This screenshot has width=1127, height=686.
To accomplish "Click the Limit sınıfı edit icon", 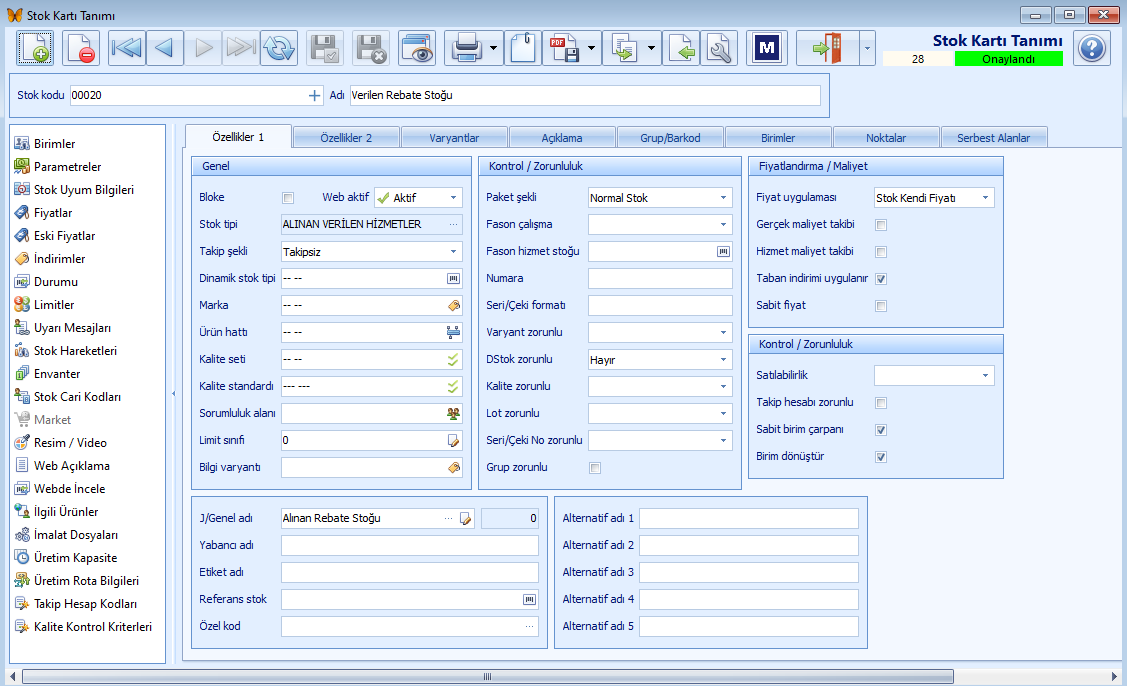I will click(454, 440).
